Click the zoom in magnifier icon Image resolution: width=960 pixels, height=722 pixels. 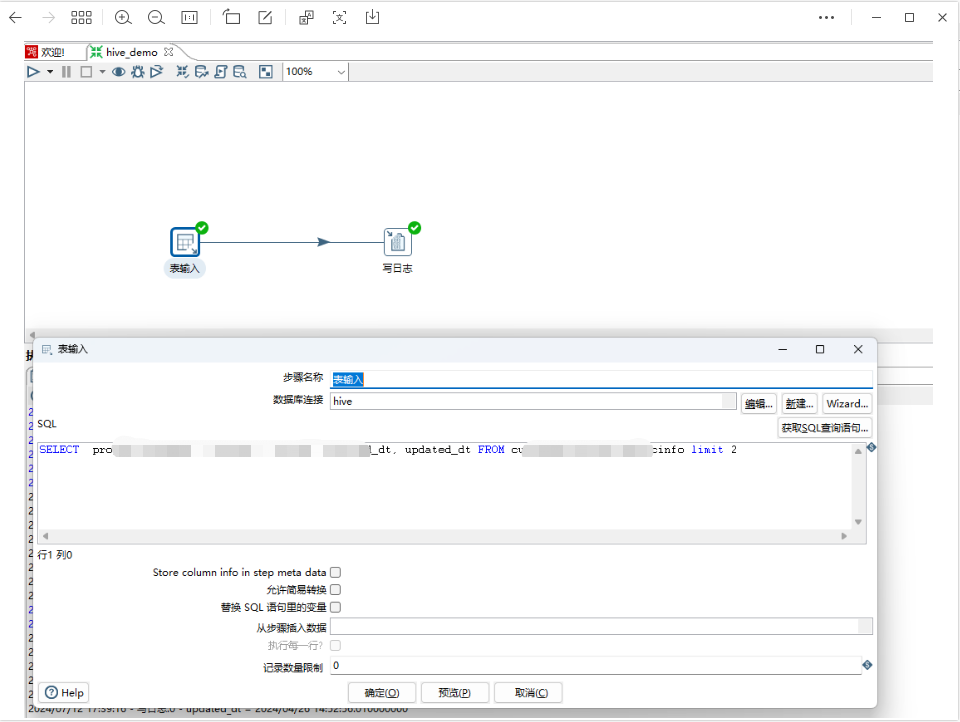point(123,17)
